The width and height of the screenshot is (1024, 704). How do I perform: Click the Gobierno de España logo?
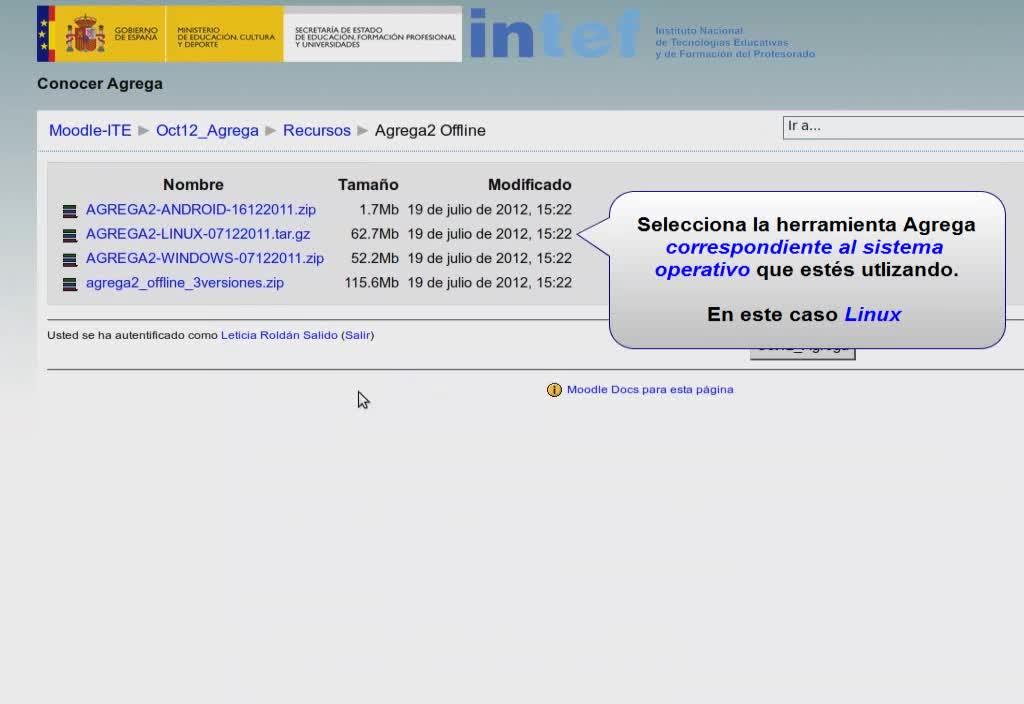tap(101, 34)
